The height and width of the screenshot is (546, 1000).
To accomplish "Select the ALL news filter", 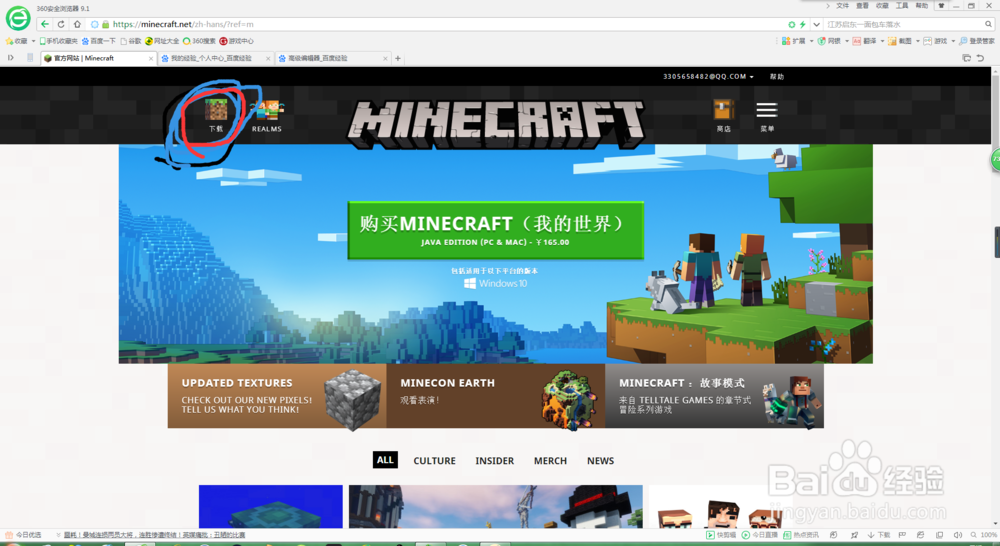I will tap(385, 460).
